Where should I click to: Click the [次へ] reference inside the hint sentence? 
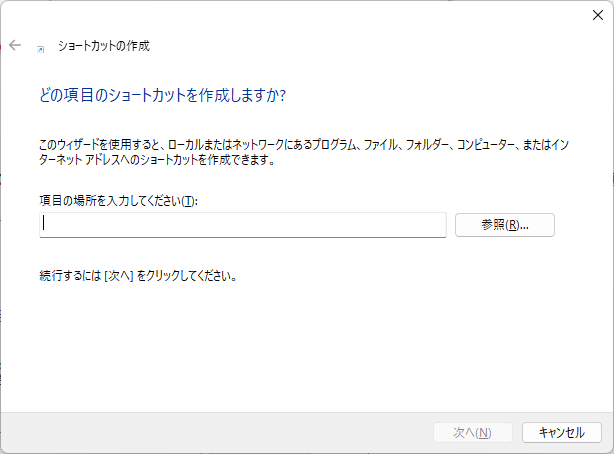coord(119,275)
